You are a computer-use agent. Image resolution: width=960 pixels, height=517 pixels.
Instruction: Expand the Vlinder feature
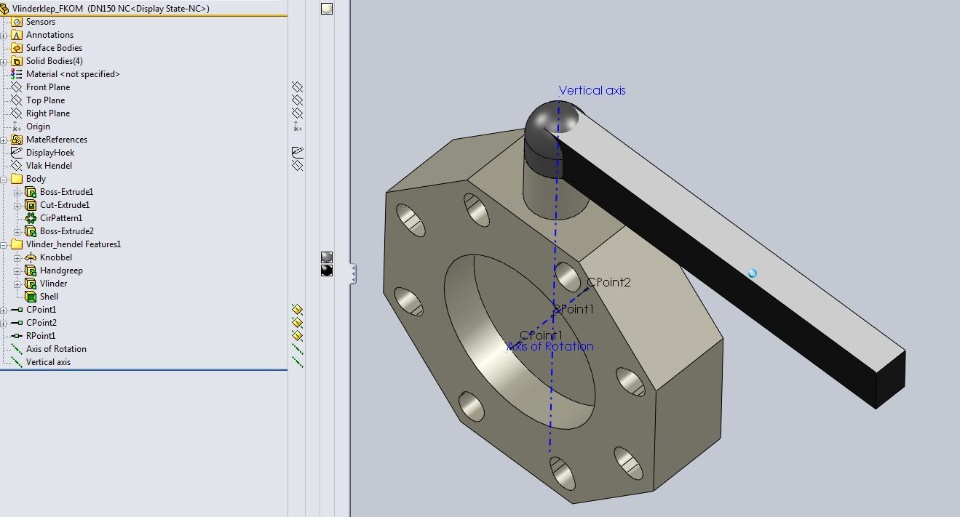[x=17, y=284]
